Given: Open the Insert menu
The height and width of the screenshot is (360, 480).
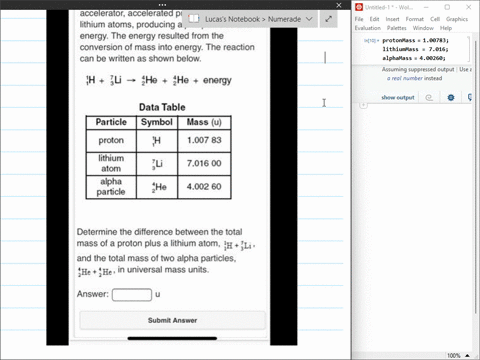Looking at the screenshot, I should [x=392, y=19].
